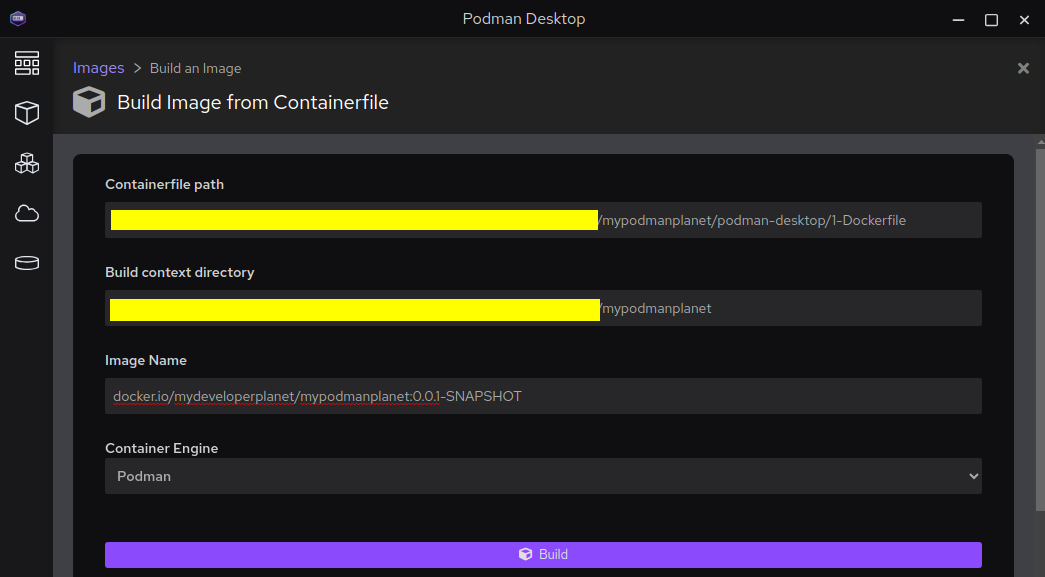1045x577 pixels.
Task: Navigate back via the Images breadcrumb link
Action: pyautogui.click(x=98, y=68)
